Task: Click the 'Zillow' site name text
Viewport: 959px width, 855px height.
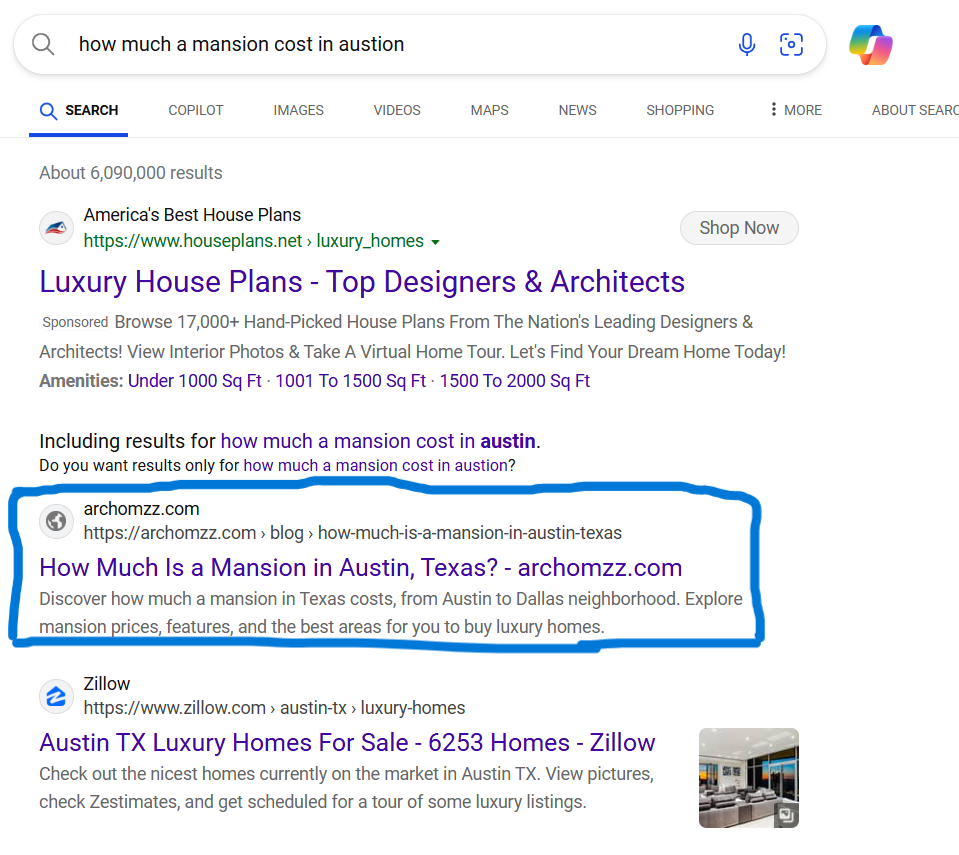Action: tap(107, 684)
